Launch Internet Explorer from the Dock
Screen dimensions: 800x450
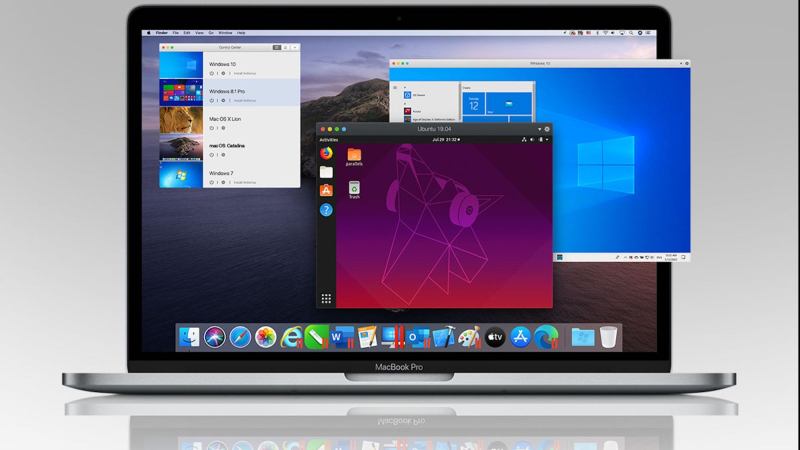tap(291, 337)
